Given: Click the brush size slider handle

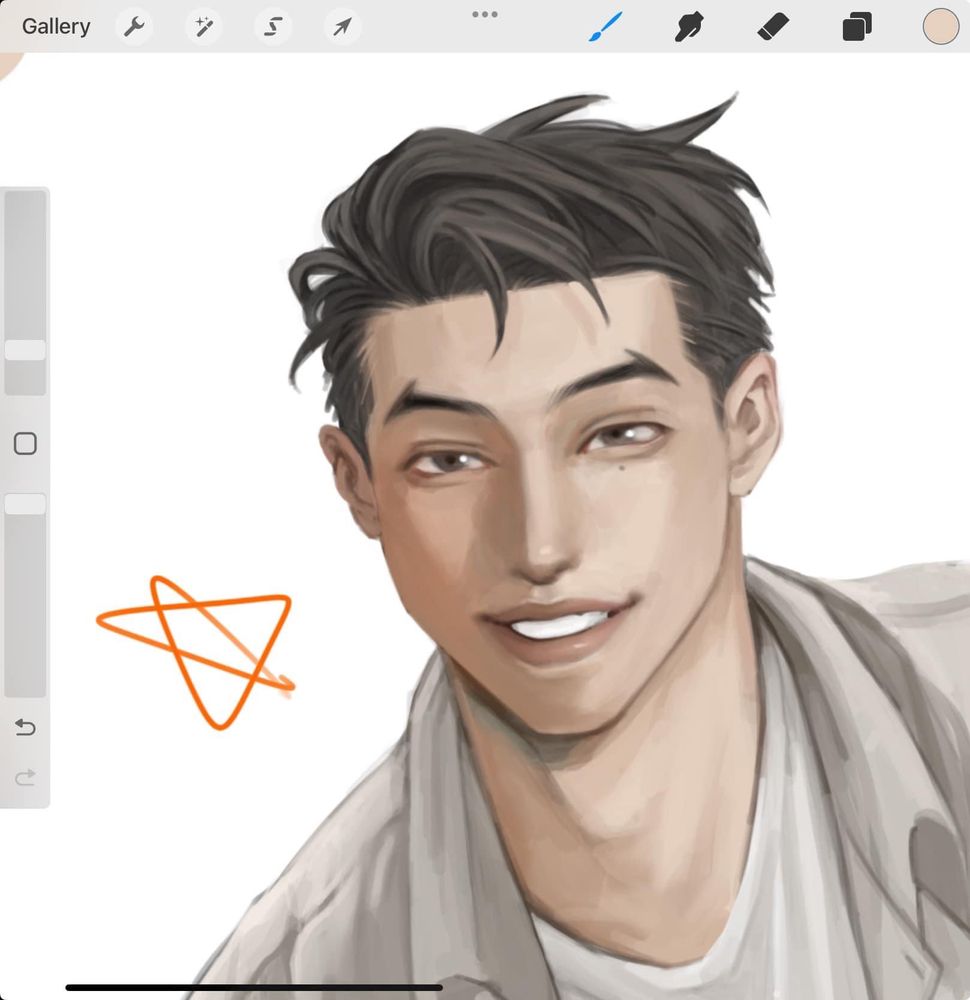Looking at the screenshot, I should [x=26, y=350].
